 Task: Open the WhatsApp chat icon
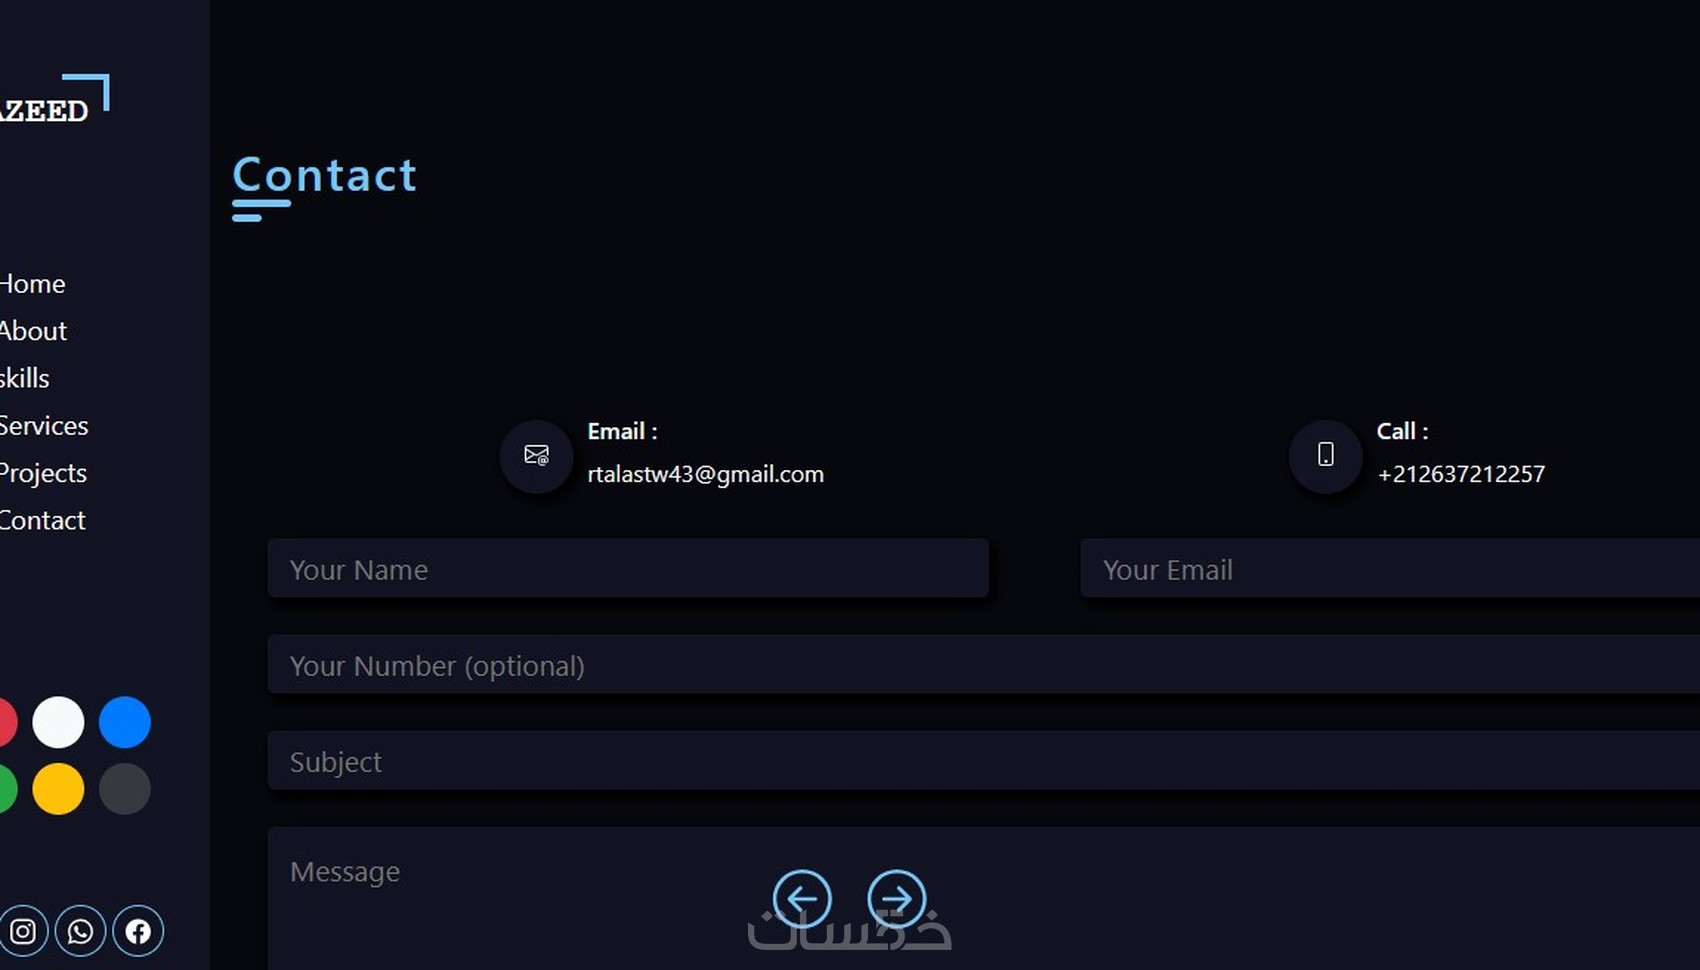[80, 931]
